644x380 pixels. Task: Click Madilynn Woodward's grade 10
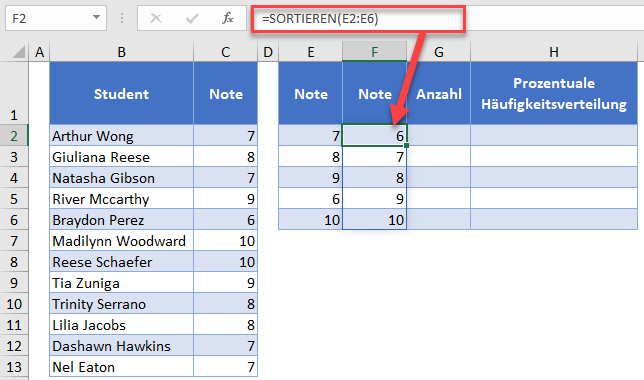click(225, 240)
